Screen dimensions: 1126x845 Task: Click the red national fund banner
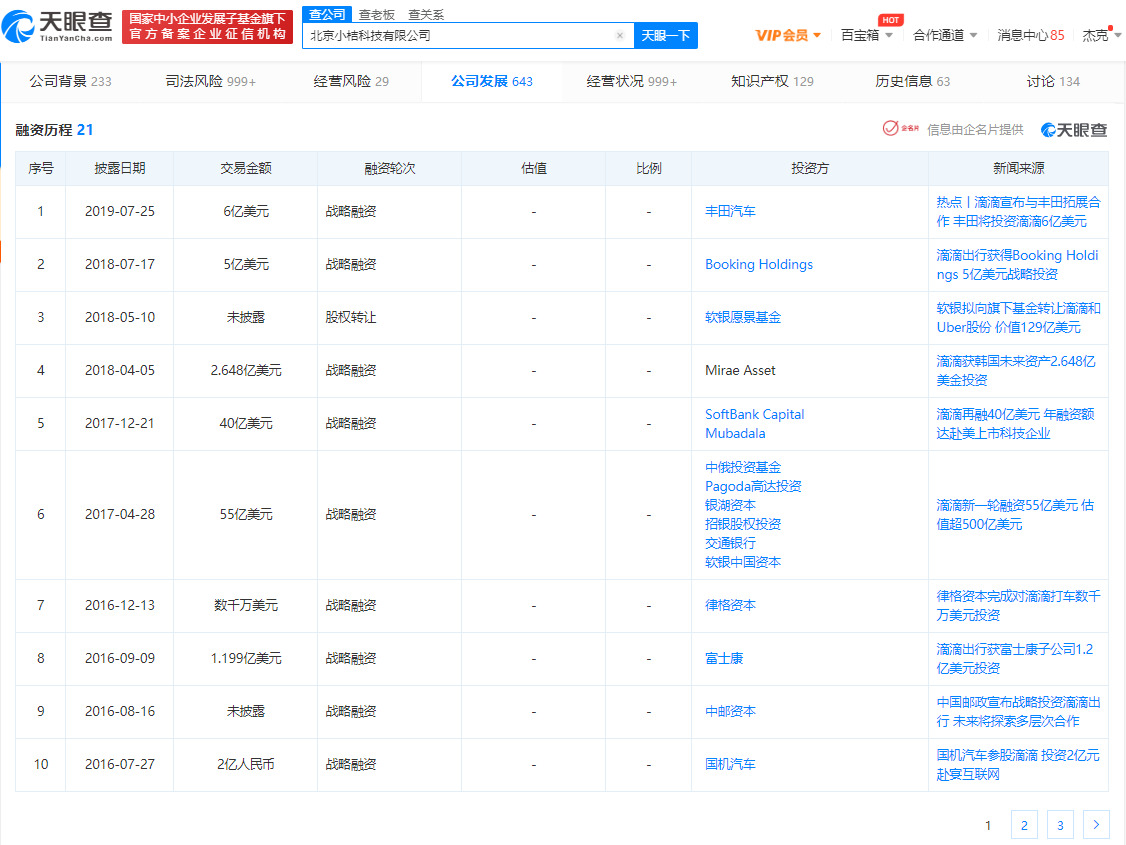208,27
